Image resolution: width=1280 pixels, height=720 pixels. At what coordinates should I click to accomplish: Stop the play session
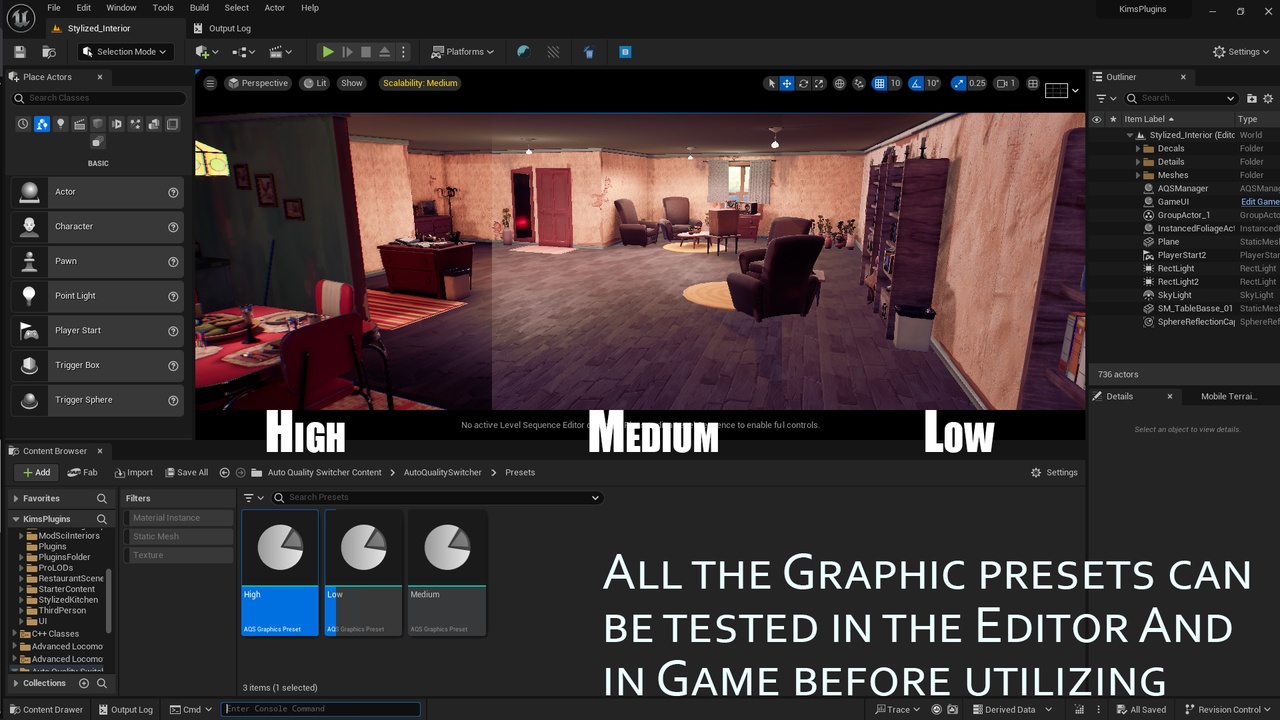click(x=366, y=52)
